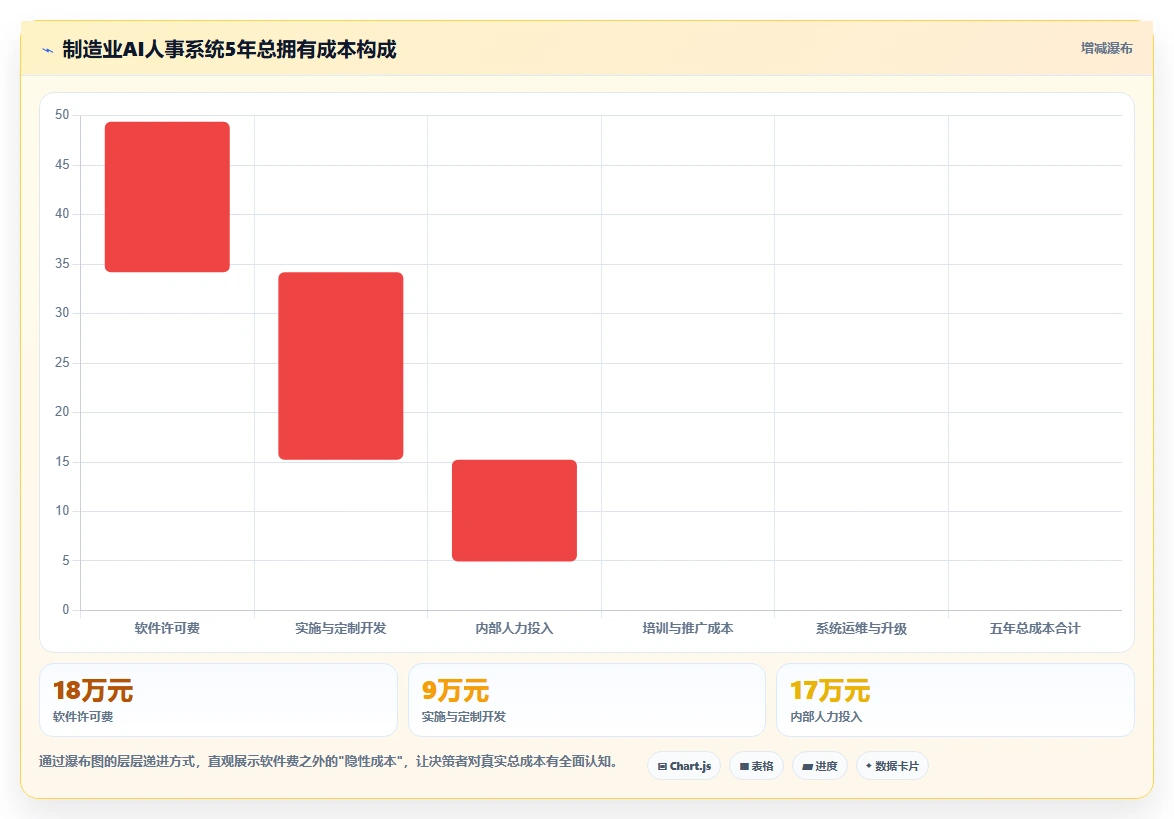Click the 软件许可费 red waterfall bar
This screenshot has width=1174, height=819.
167,197
